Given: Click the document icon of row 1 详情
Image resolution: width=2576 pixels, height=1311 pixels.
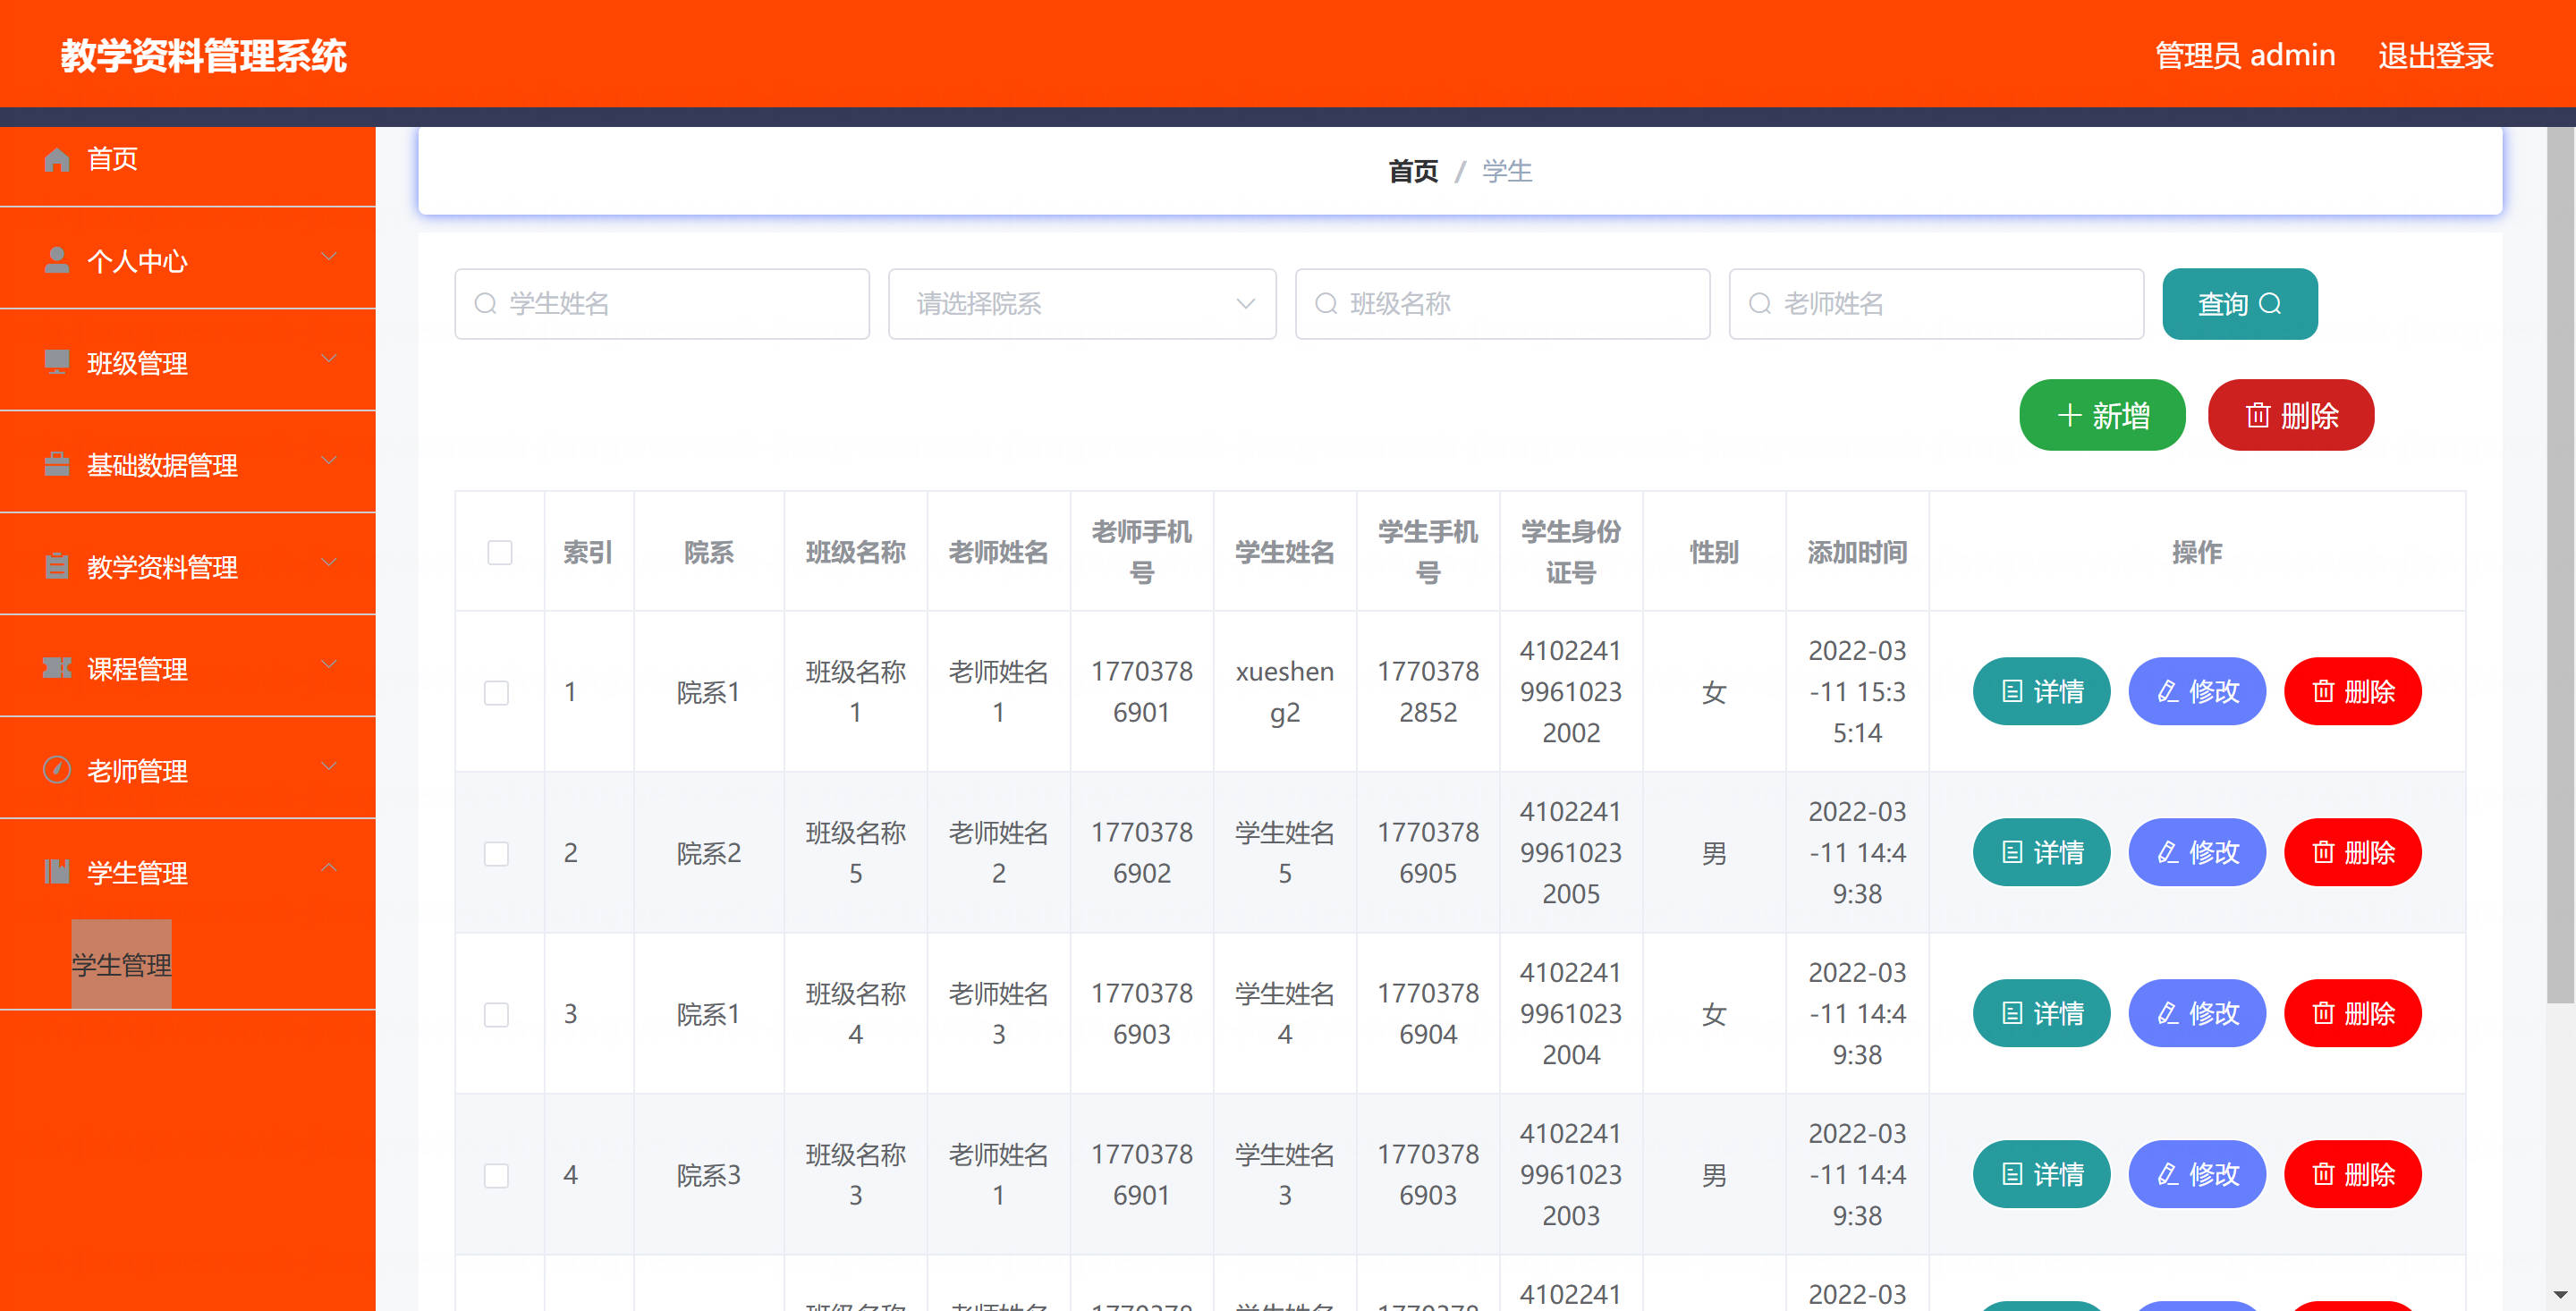Looking at the screenshot, I should click(x=2012, y=691).
